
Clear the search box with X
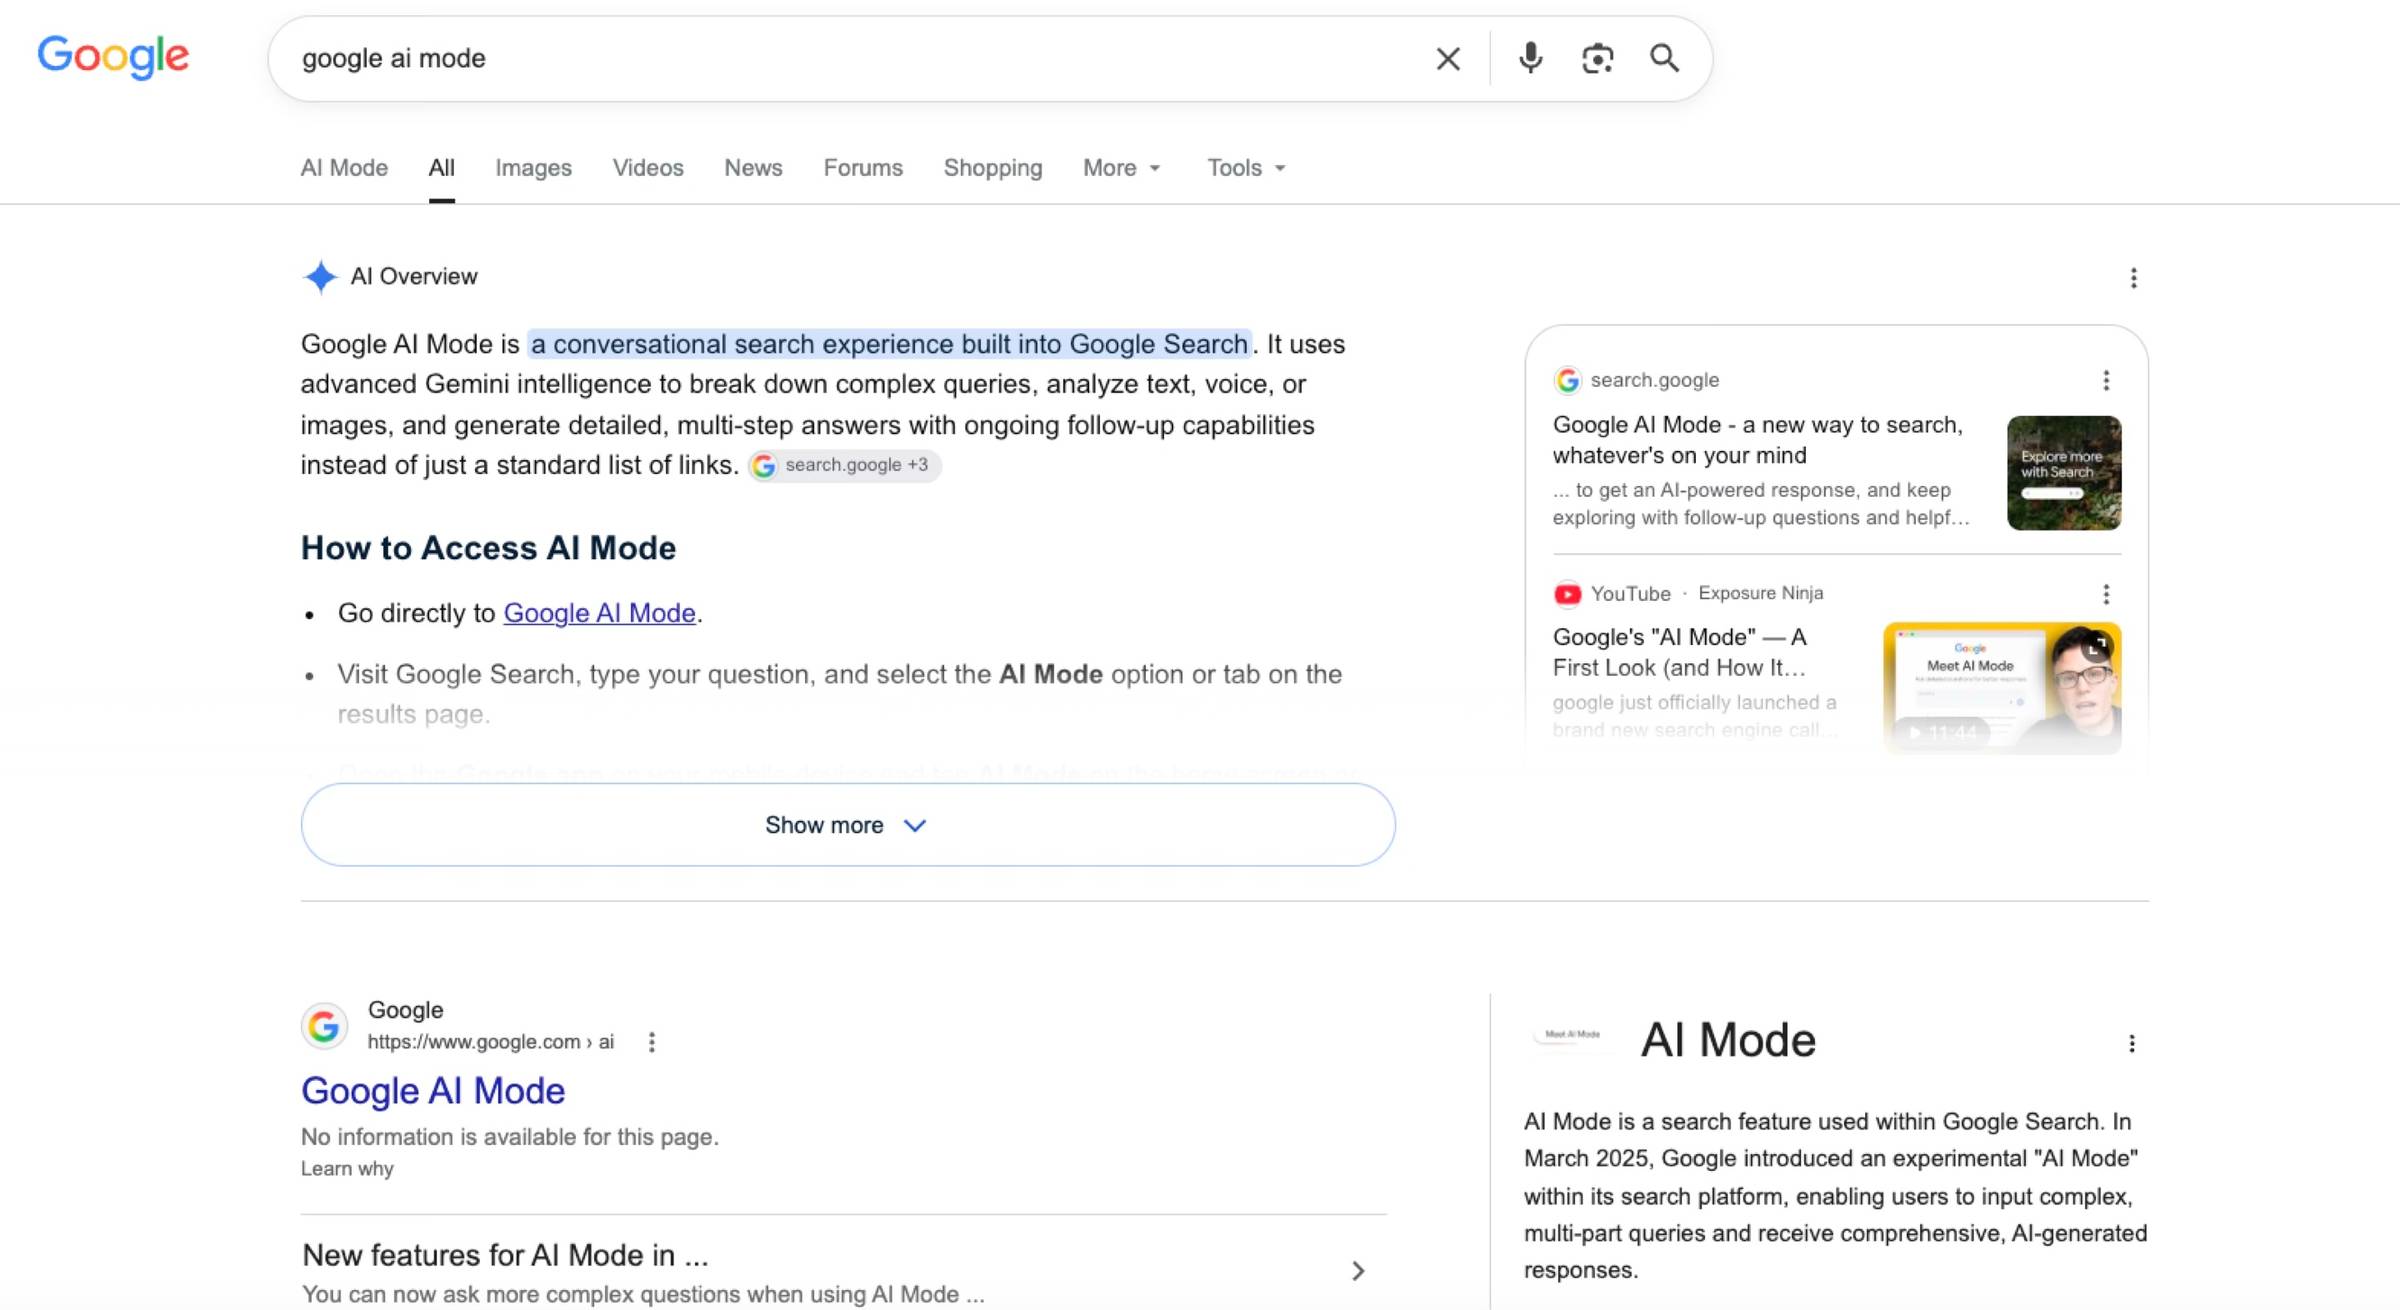1447,59
